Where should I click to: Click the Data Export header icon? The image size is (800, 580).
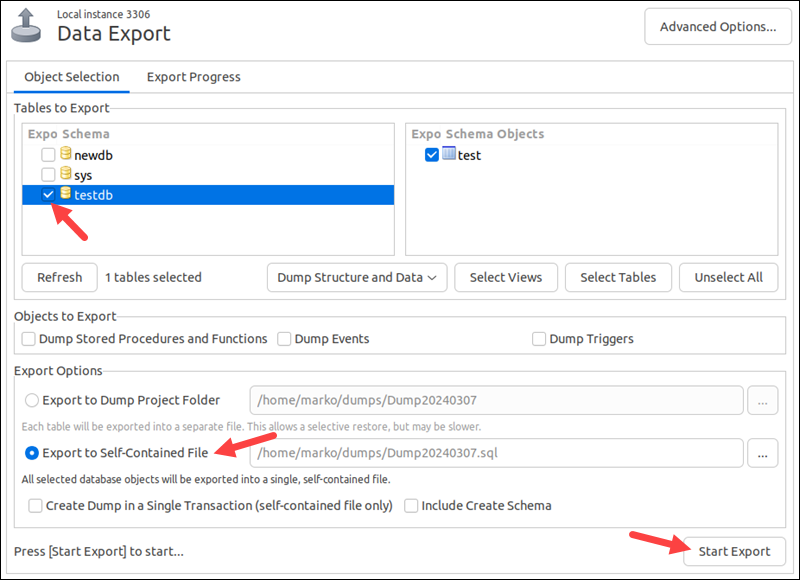[27, 25]
